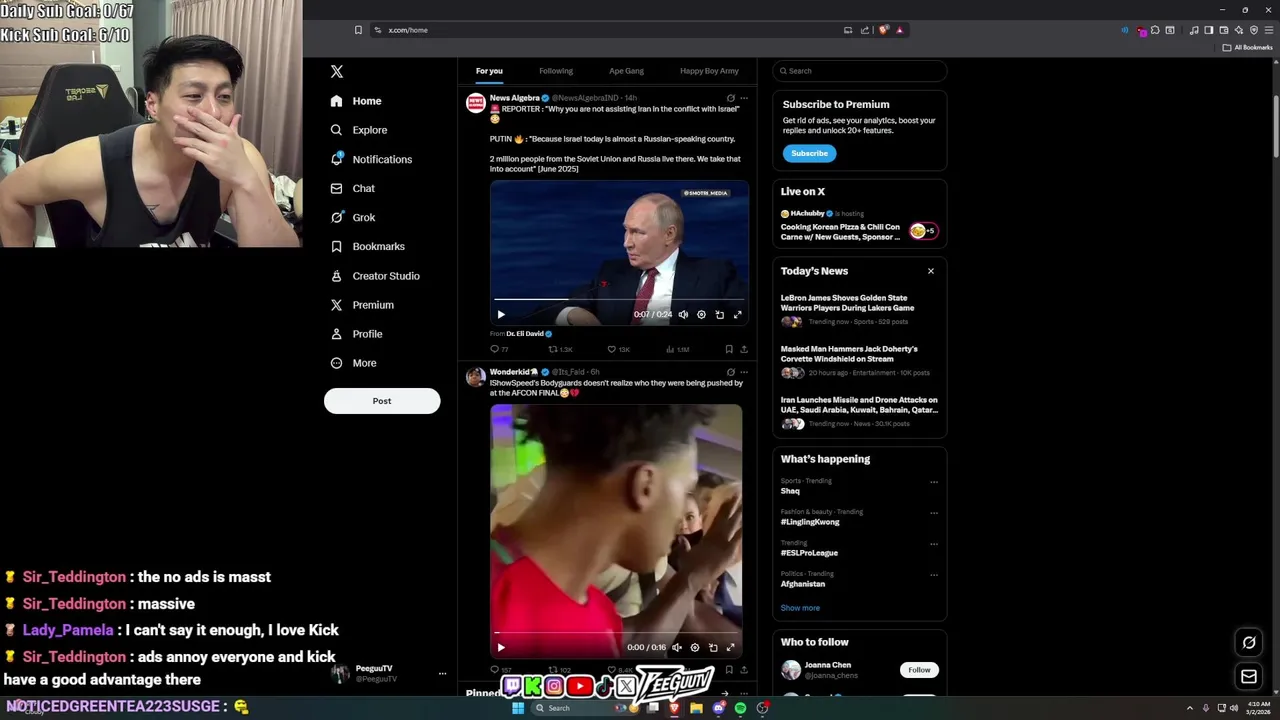Open Premium in the sidebar

[x=362, y=305]
